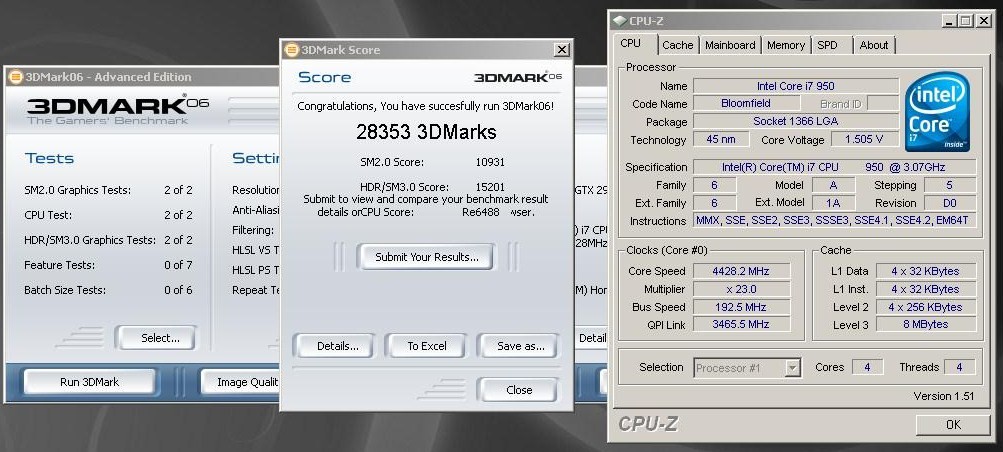This screenshot has height=452, width=1003.
Task: Switch to the Cache tab
Action: coord(677,45)
